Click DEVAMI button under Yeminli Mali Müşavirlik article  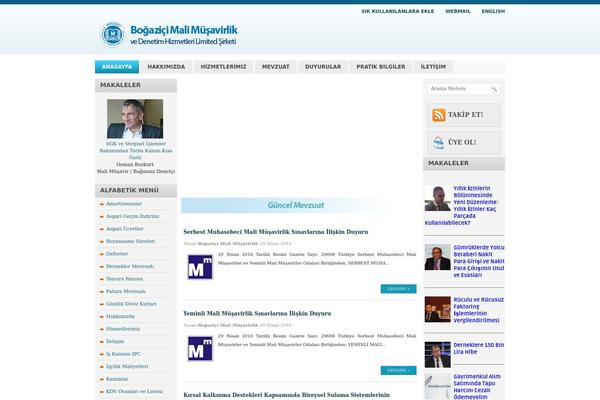[398, 371]
